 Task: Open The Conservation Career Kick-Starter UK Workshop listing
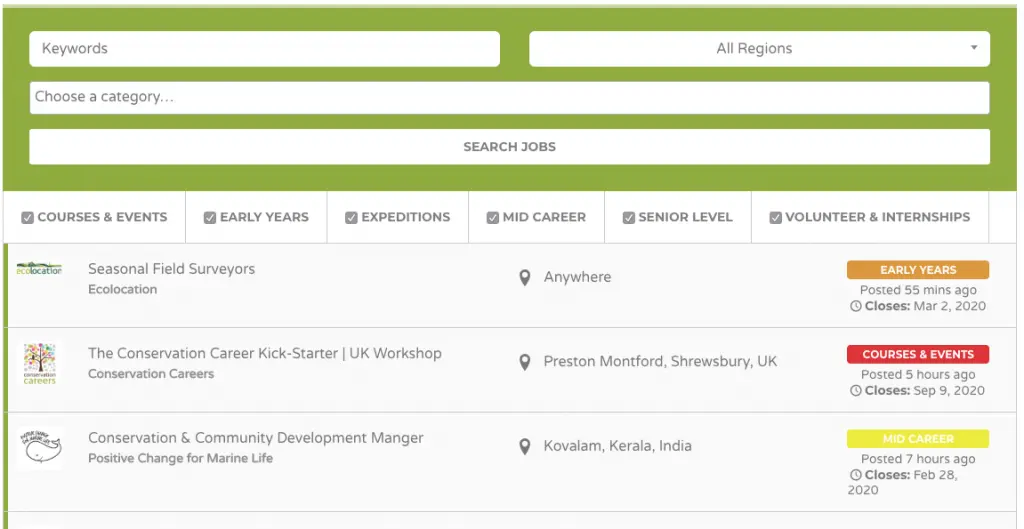coord(265,353)
